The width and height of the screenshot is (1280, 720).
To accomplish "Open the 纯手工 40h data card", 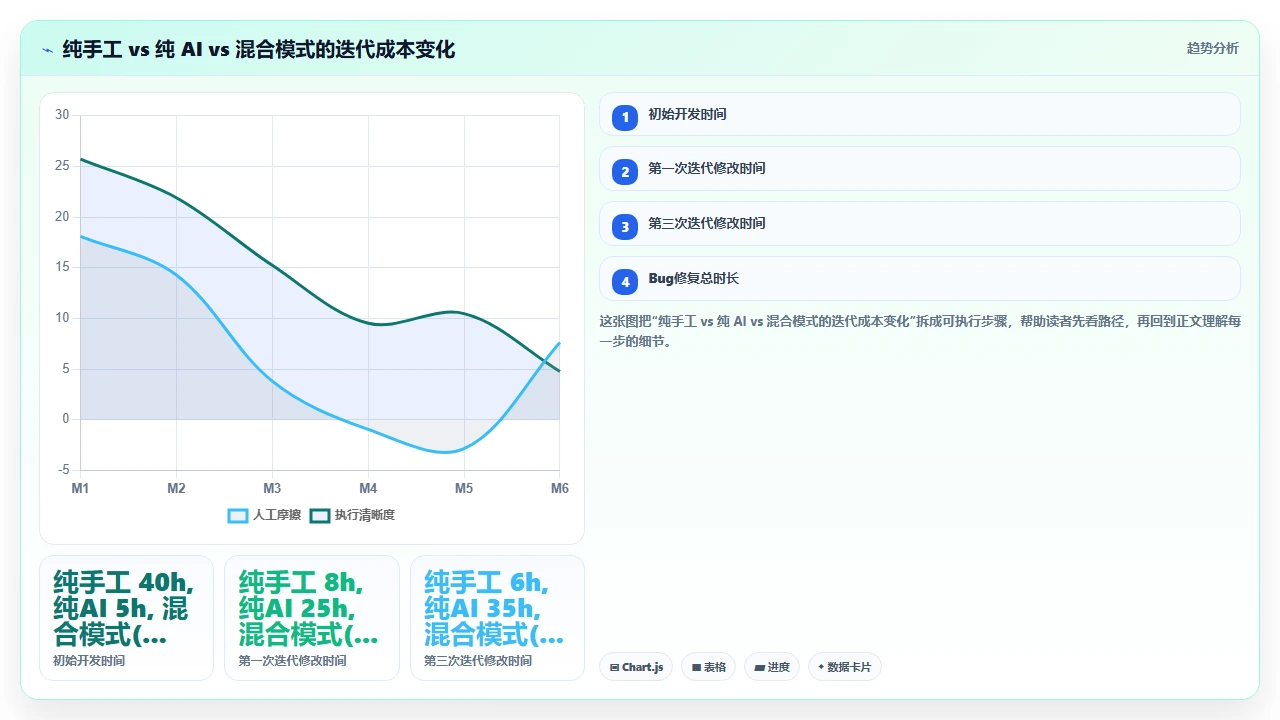I will tap(126, 618).
